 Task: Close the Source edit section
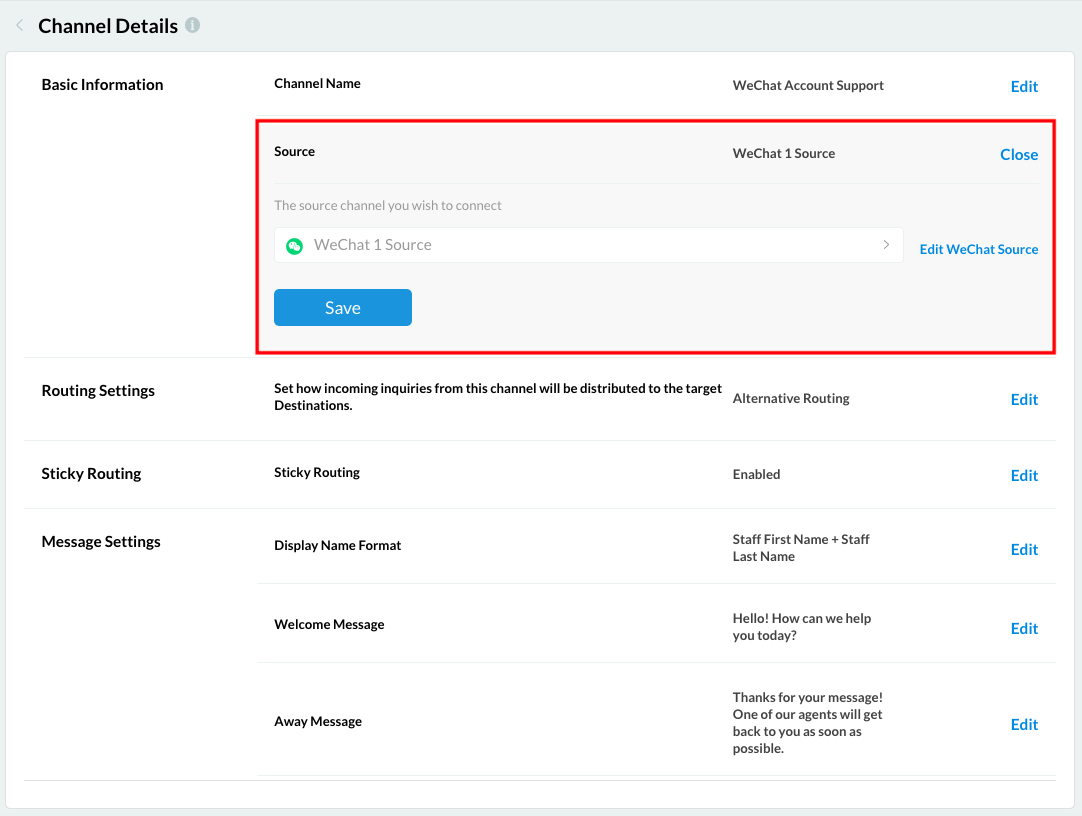1019,155
